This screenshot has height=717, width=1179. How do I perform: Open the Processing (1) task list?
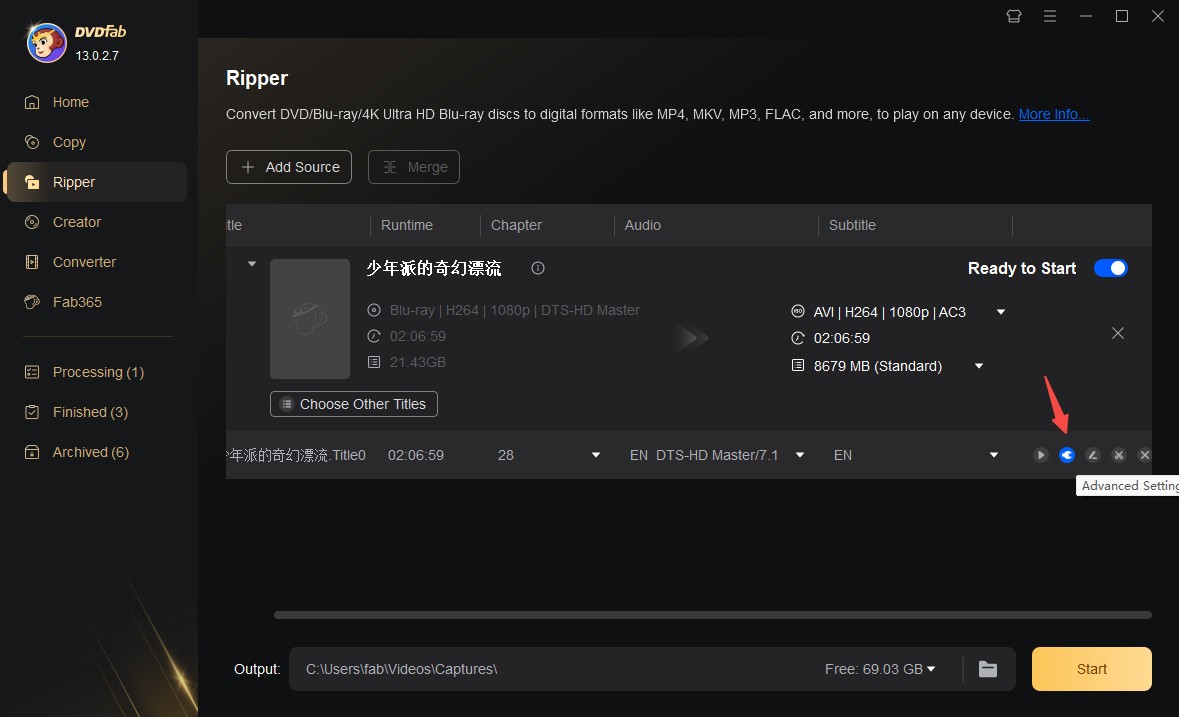(98, 372)
